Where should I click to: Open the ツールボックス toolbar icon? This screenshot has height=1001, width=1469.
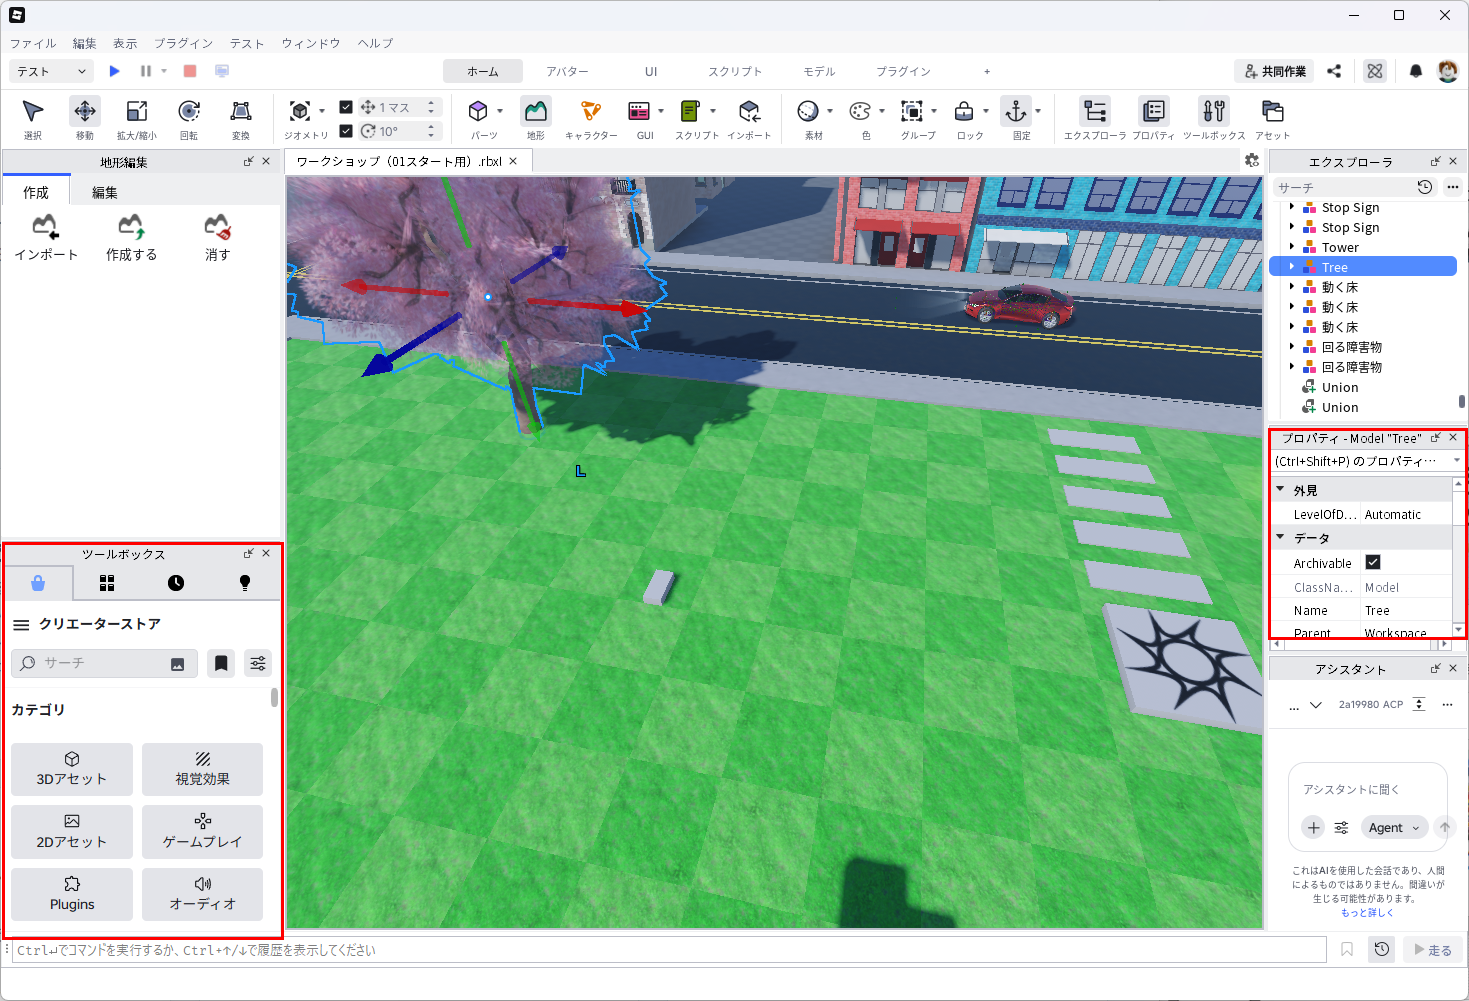(1214, 119)
